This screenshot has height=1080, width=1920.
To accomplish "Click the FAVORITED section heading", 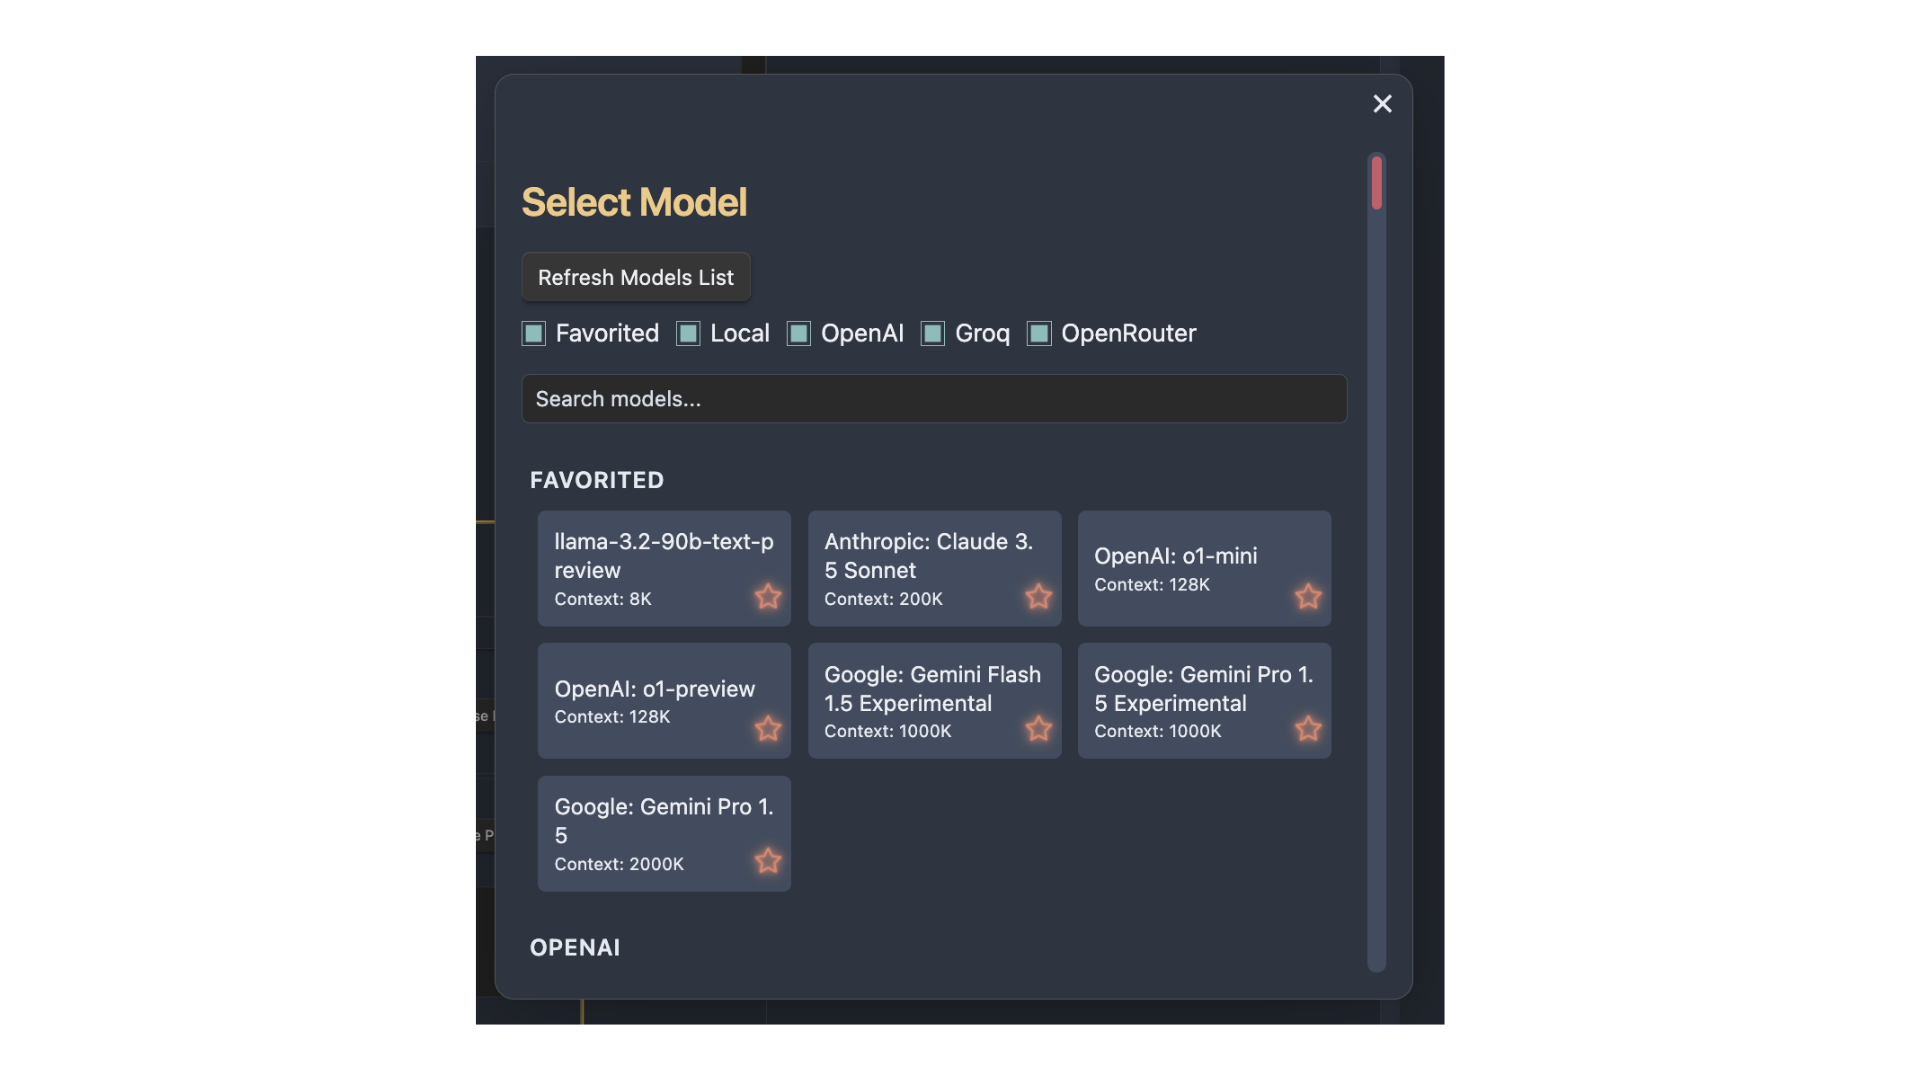I will pos(597,480).
